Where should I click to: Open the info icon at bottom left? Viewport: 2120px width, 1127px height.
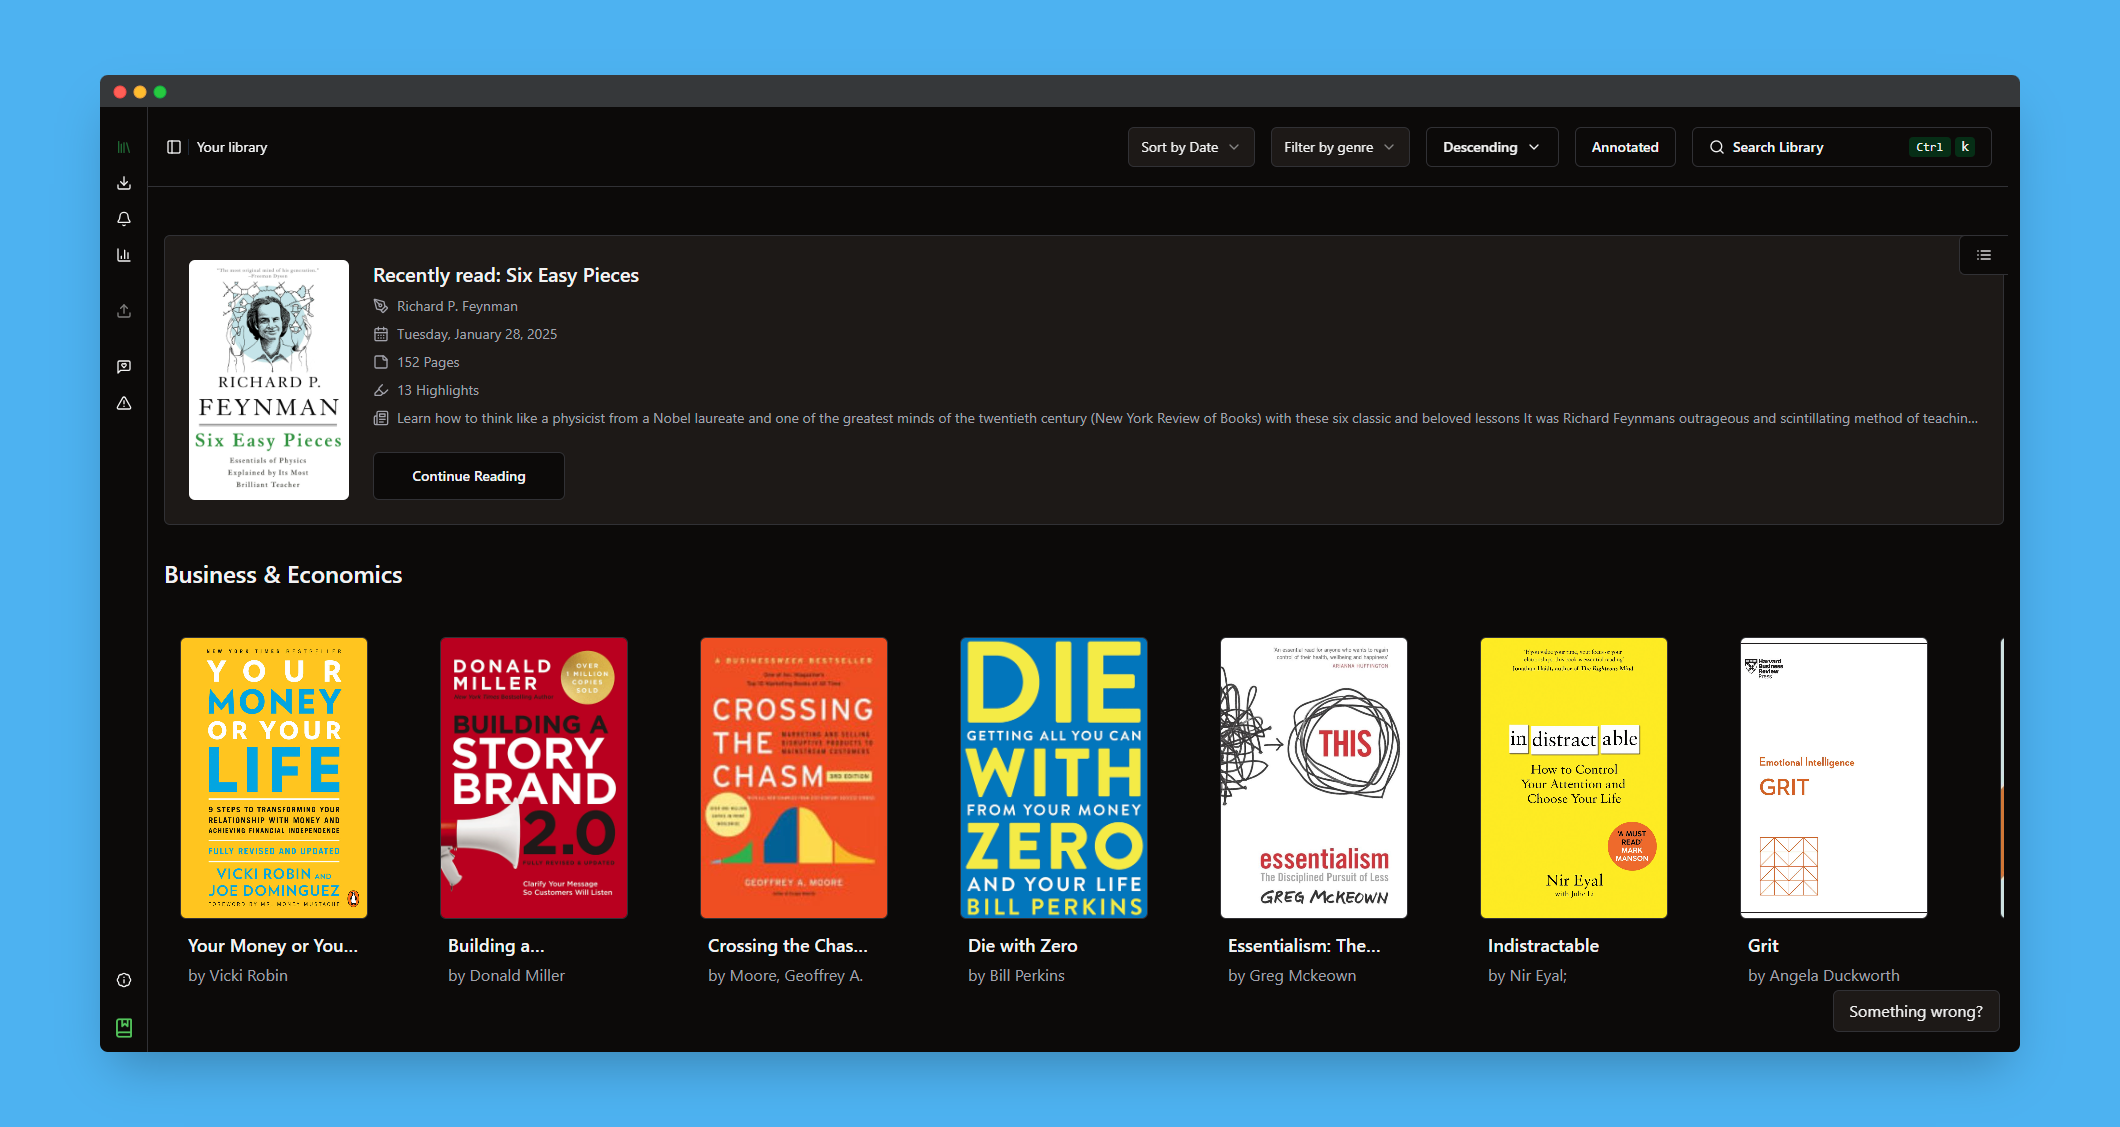[124, 980]
